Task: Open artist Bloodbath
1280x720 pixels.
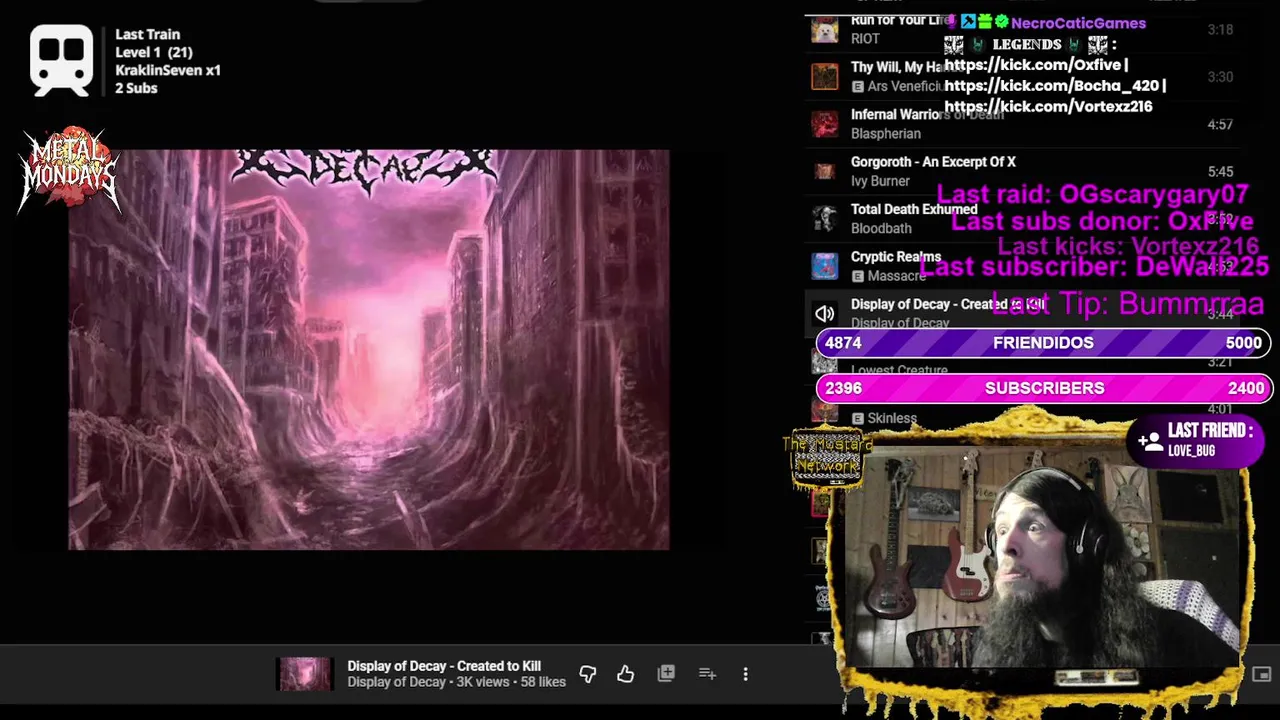Action: (881, 228)
